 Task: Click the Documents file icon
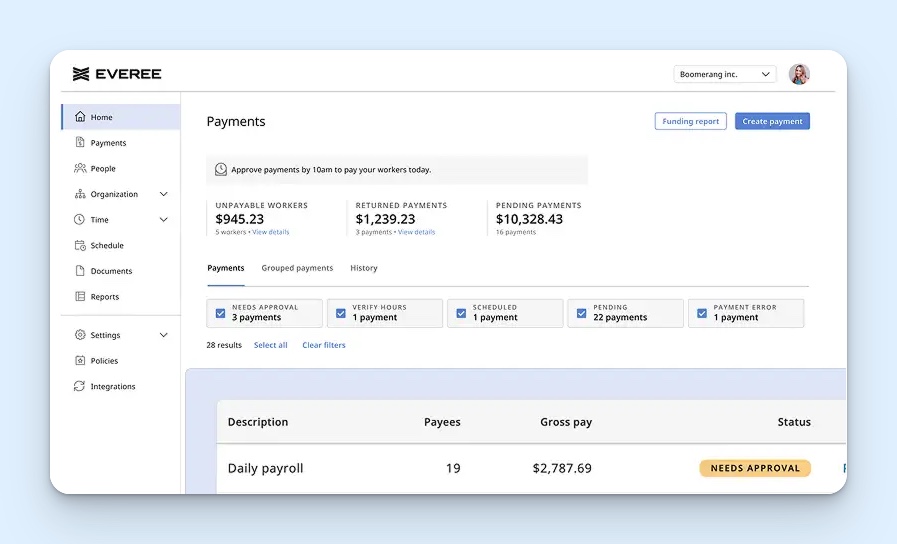tap(80, 271)
